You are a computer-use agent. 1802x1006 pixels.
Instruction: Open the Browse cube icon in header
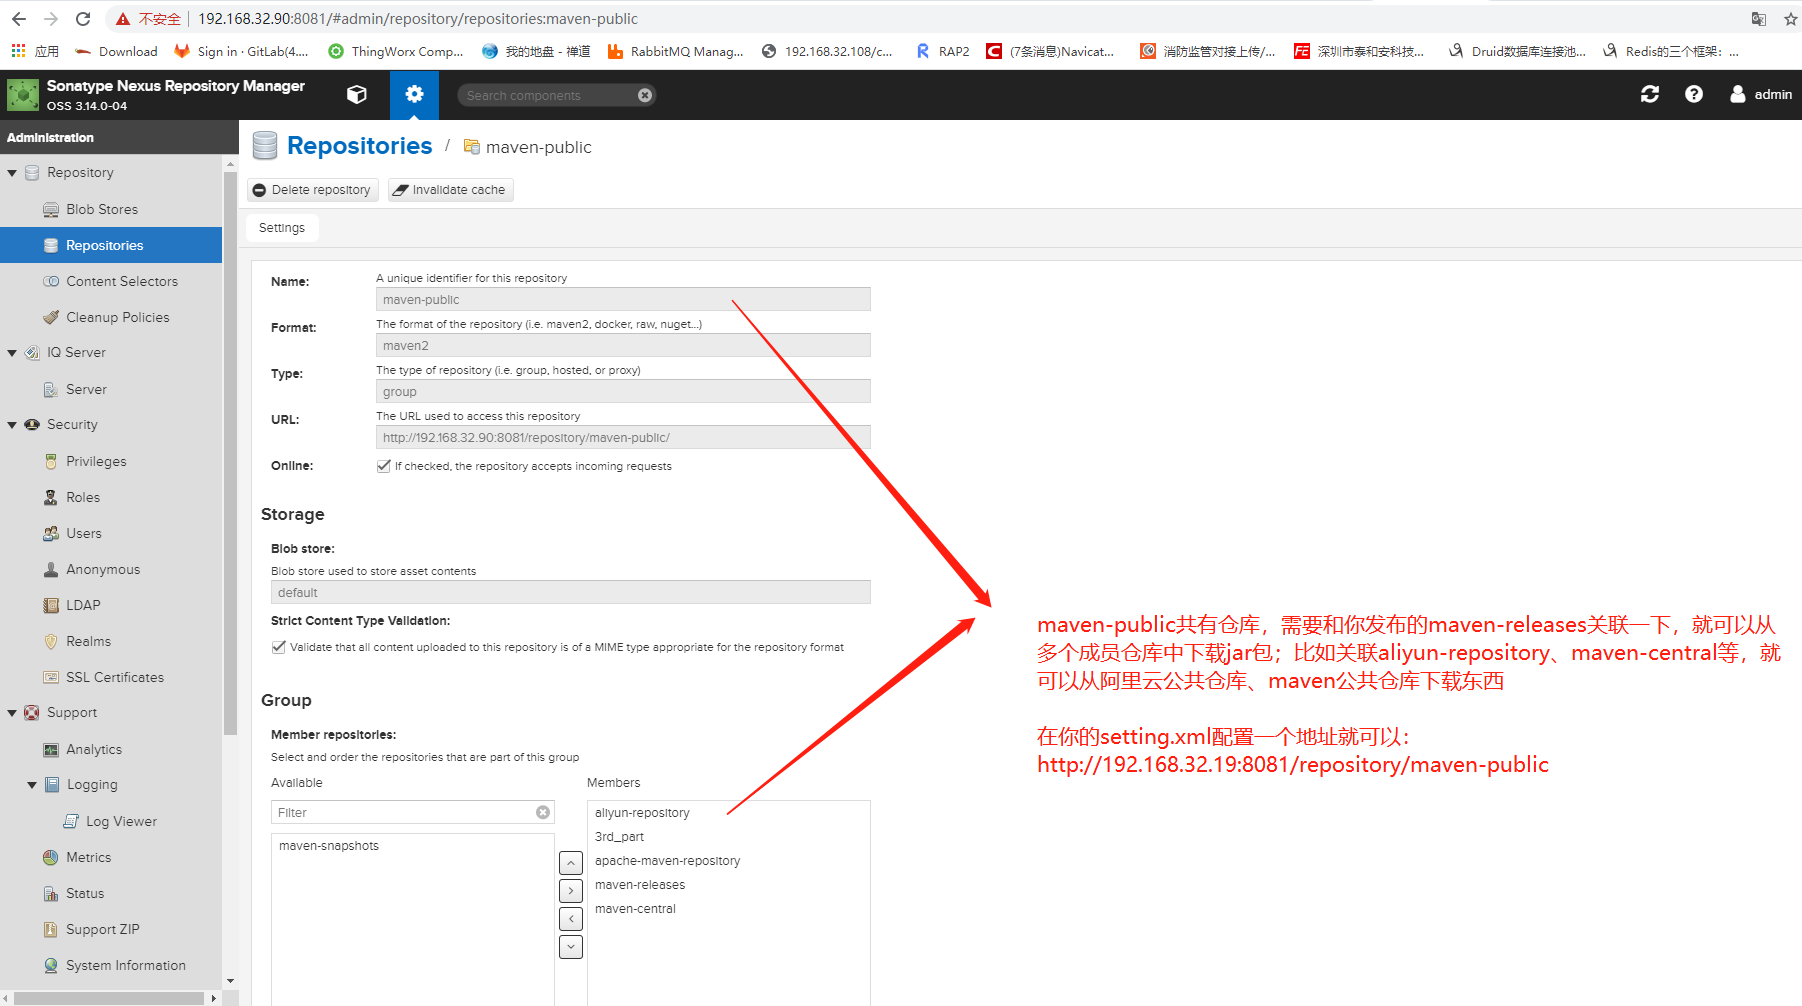point(356,94)
